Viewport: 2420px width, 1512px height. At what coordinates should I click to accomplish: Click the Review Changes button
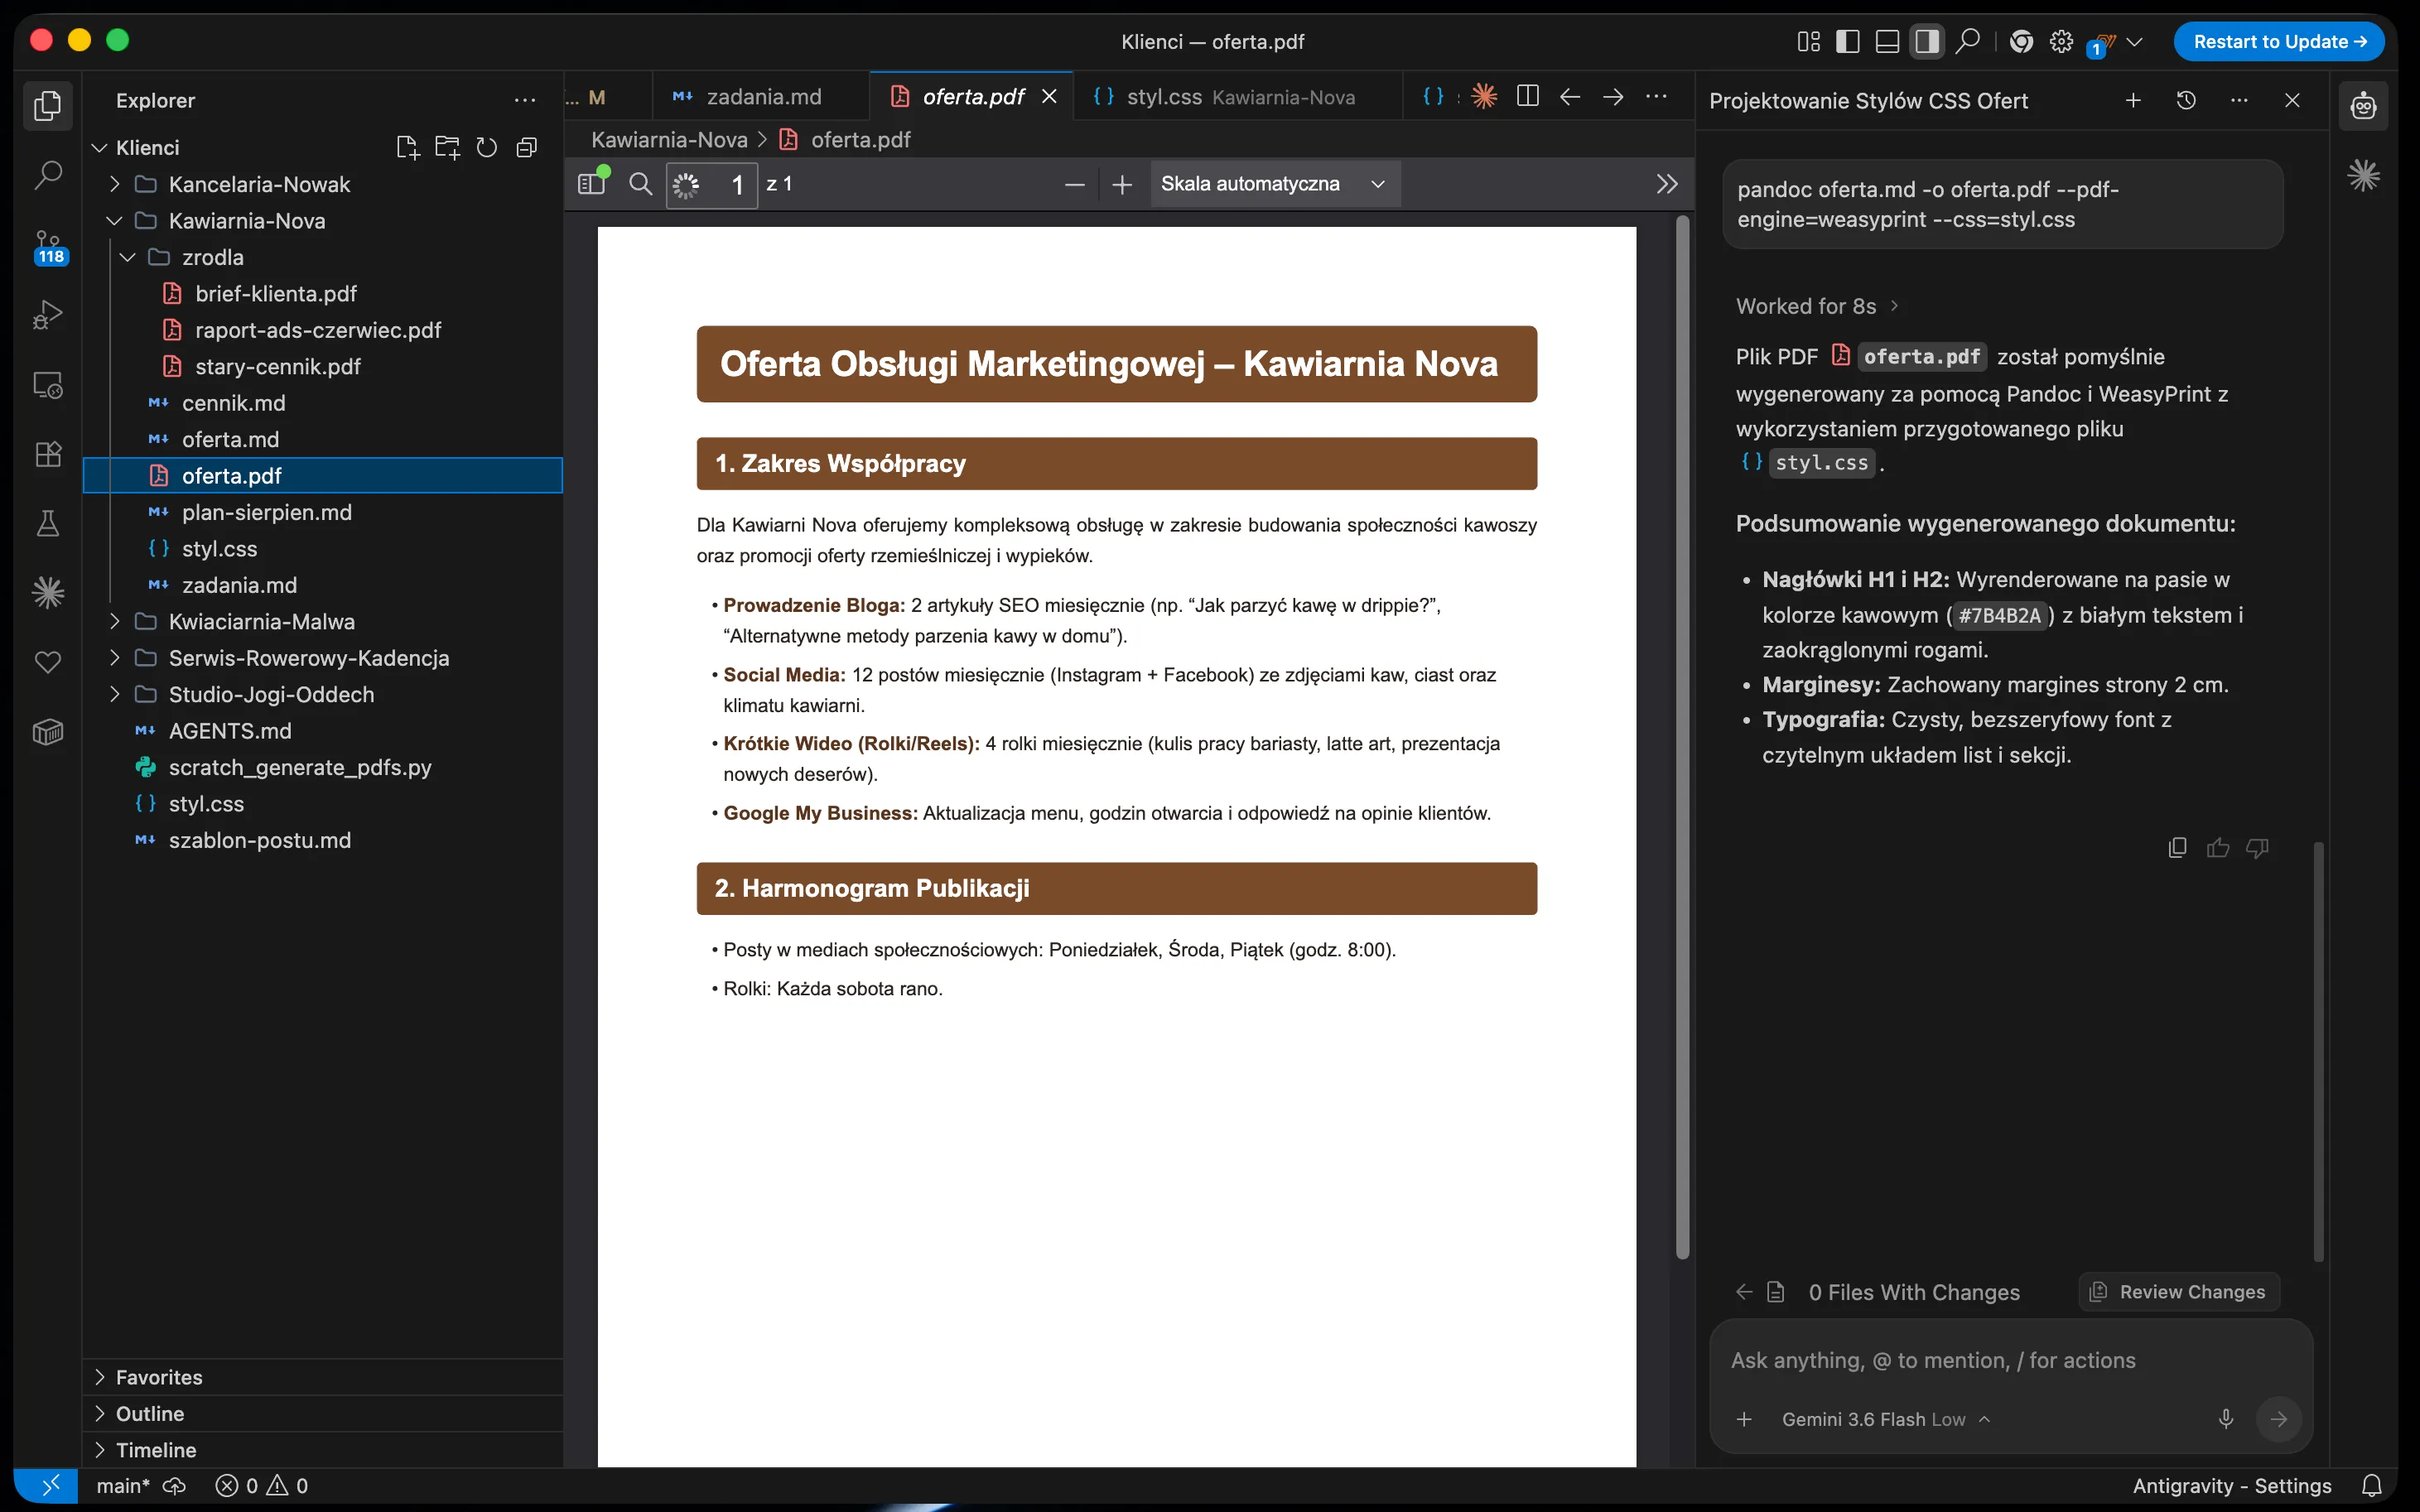click(x=2180, y=1291)
